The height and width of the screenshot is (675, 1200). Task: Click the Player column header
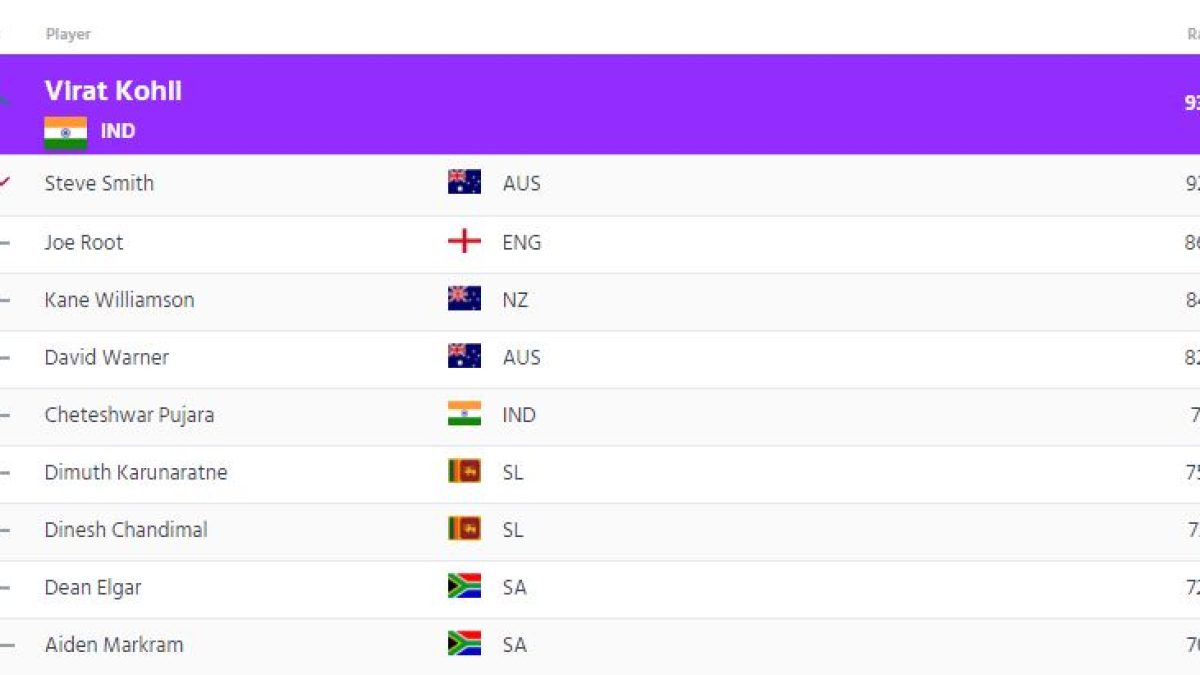point(68,34)
